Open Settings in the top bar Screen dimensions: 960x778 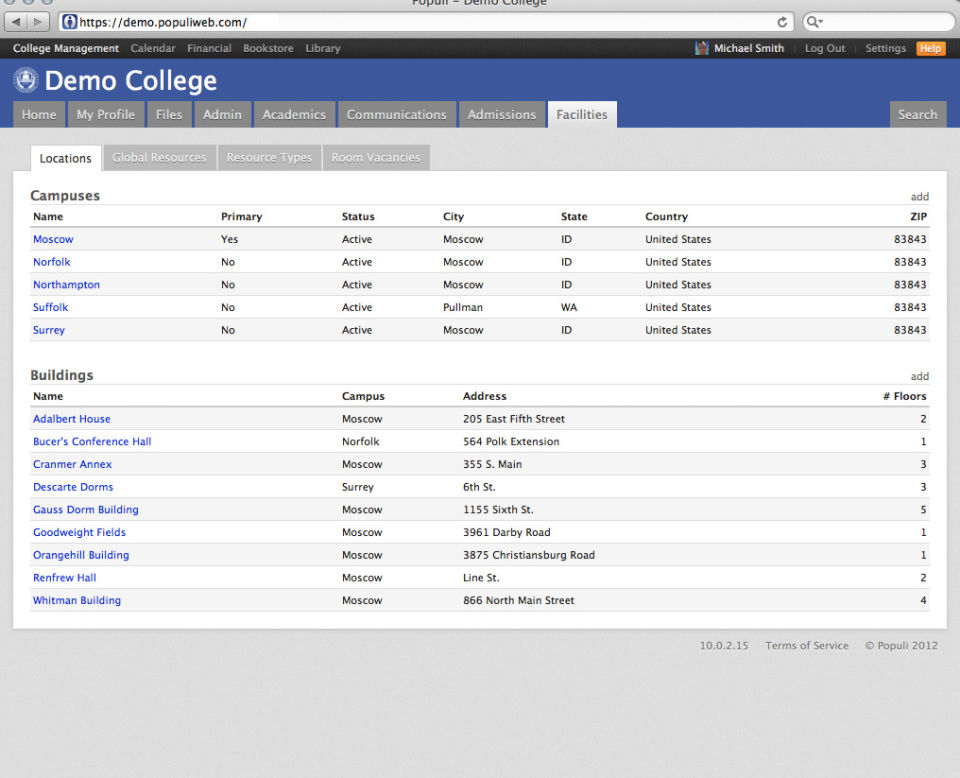coord(885,48)
